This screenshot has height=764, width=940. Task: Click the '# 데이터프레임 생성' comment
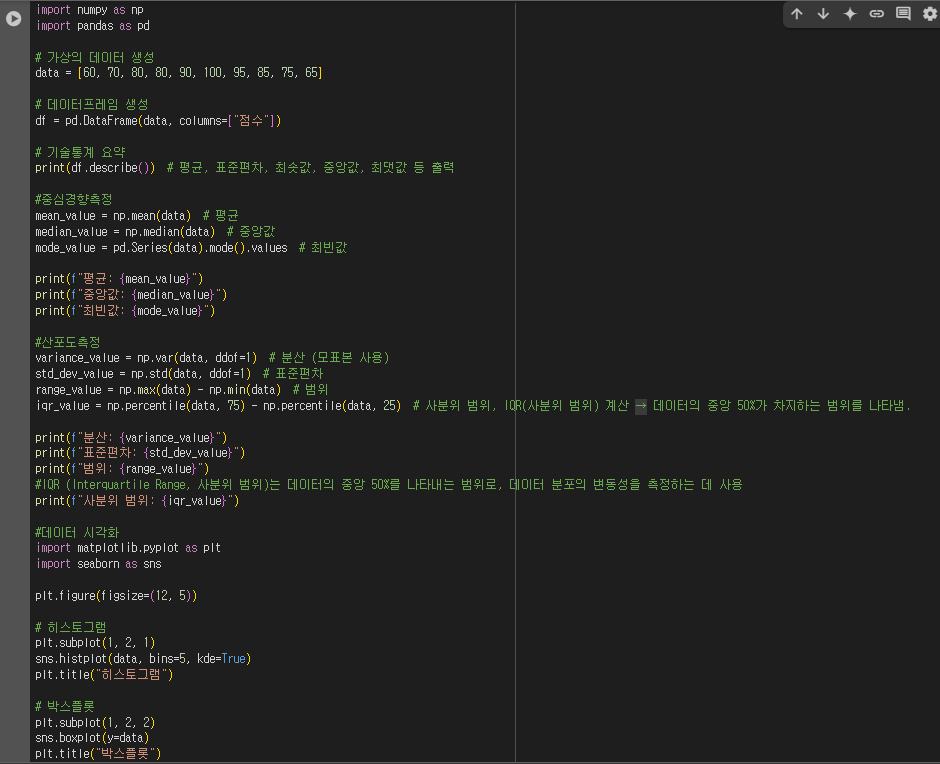coord(92,104)
